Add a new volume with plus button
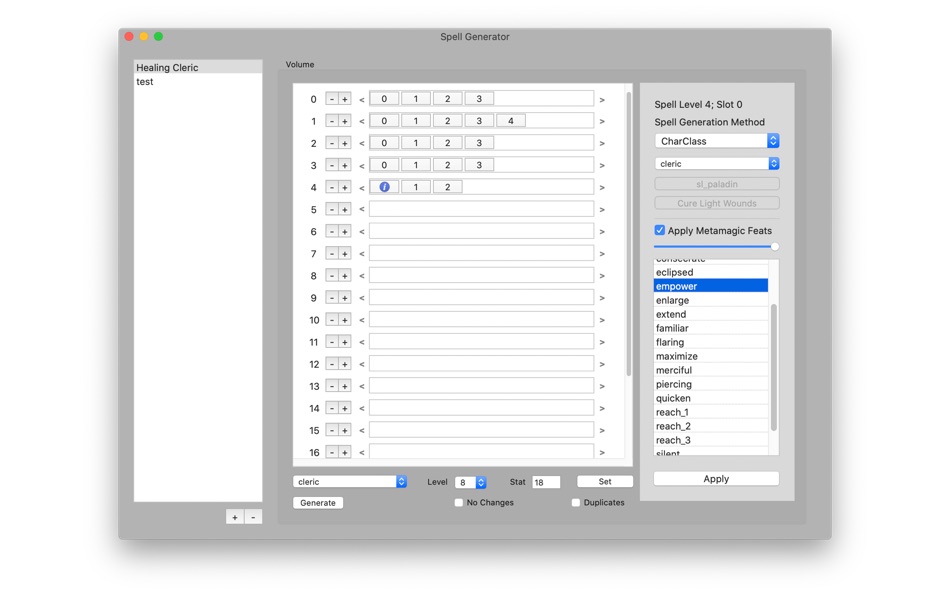The image size is (950, 594). coord(234,517)
